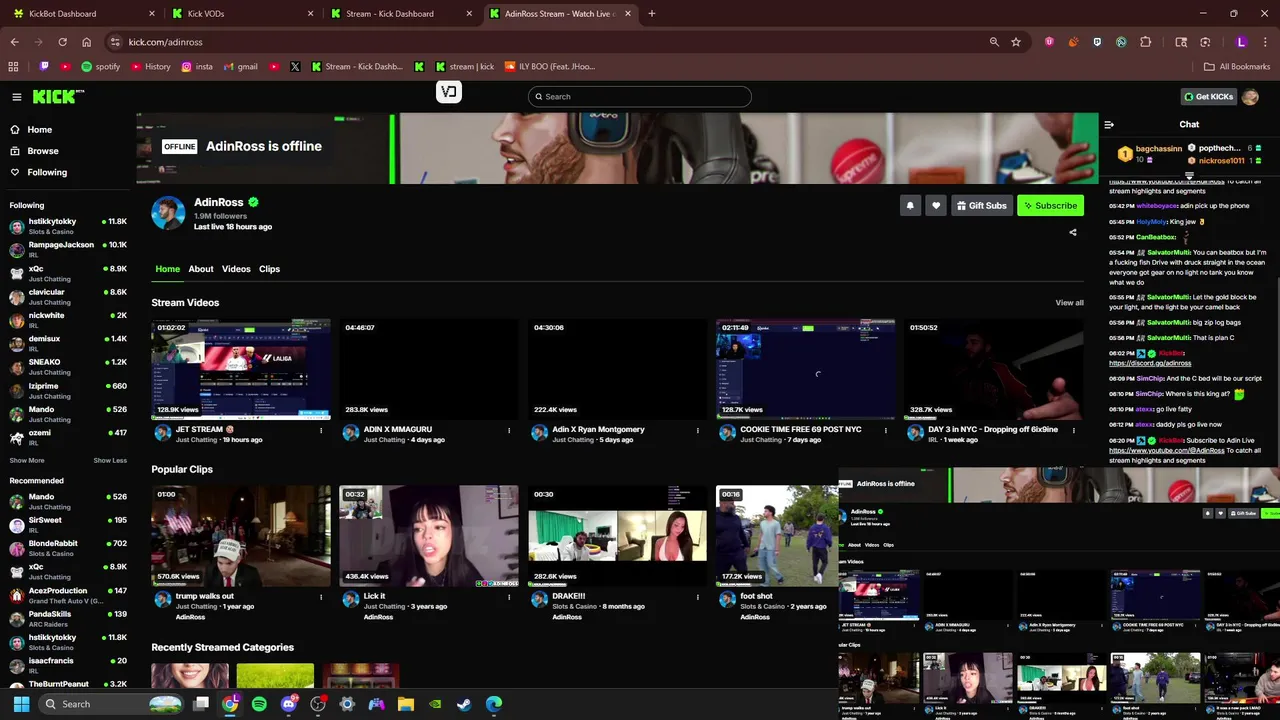
Task: Click the bookmark star in address bar
Action: pyautogui.click(x=1016, y=42)
